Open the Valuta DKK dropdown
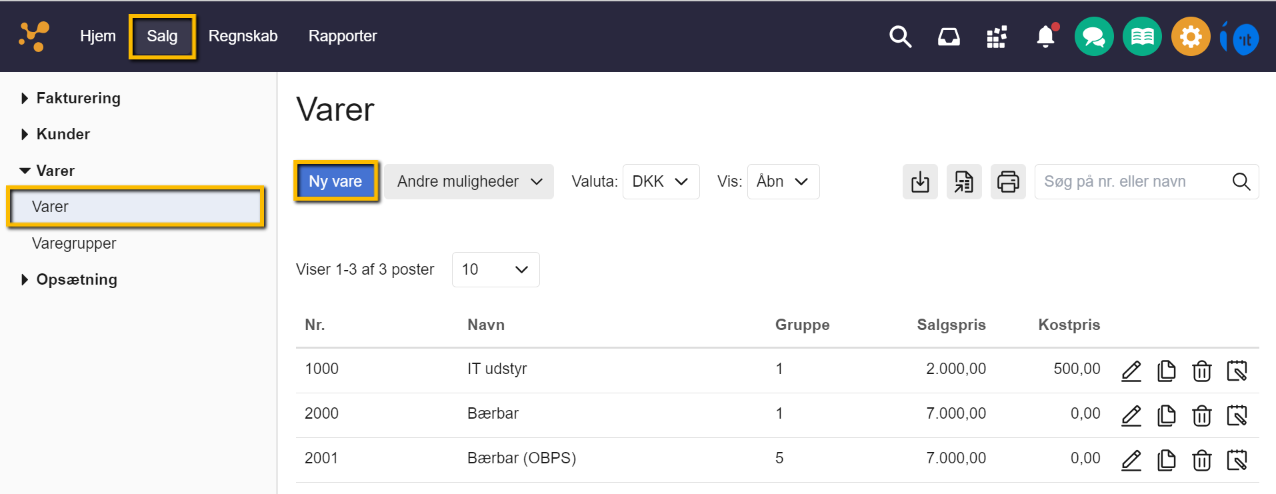Screen dimensions: 1276x494 (x=661, y=182)
